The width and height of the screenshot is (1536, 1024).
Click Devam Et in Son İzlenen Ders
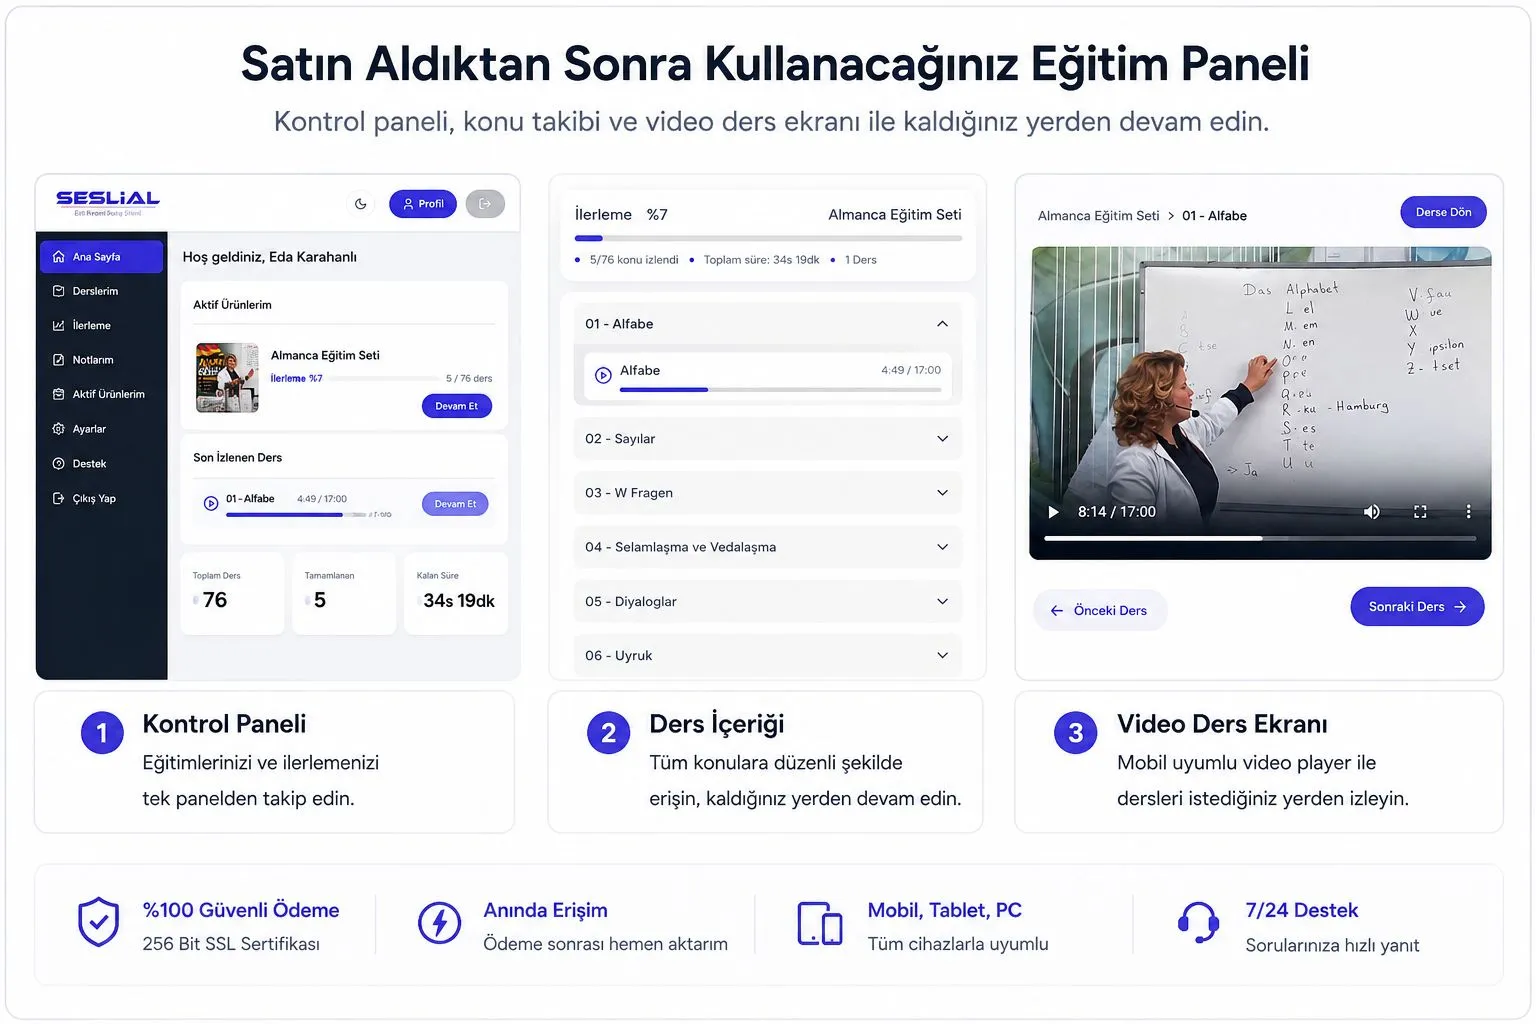(455, 504)
